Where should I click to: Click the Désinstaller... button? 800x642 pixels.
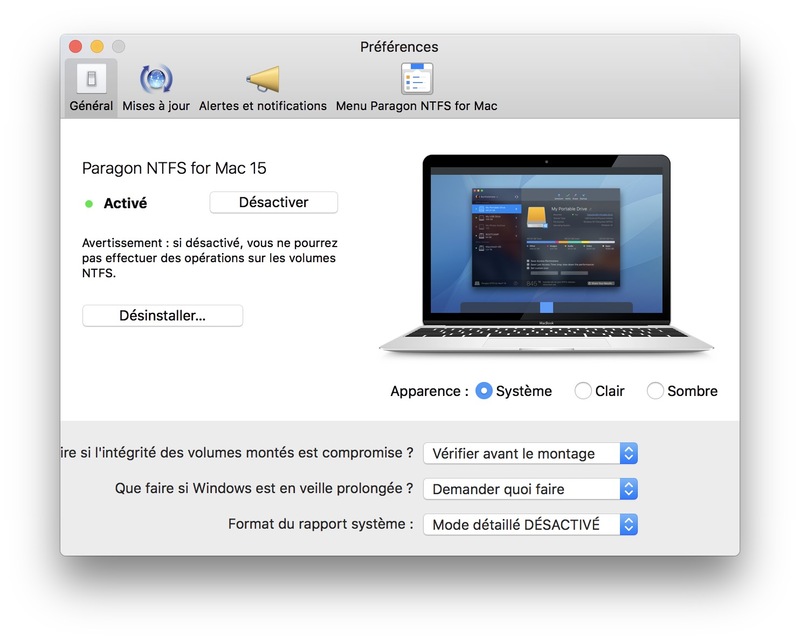point(162,316)
